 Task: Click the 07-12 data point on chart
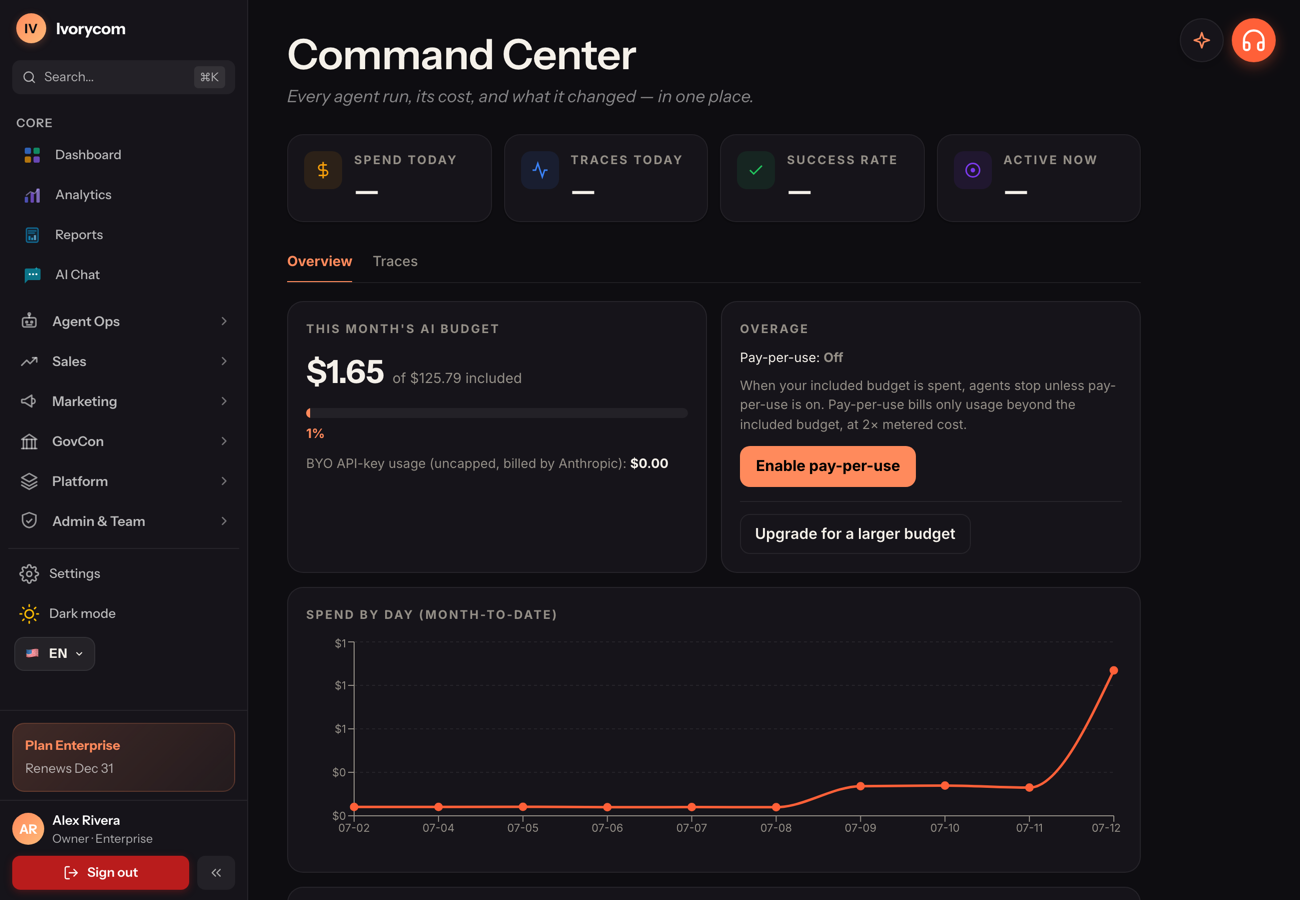coord(1113,671)
